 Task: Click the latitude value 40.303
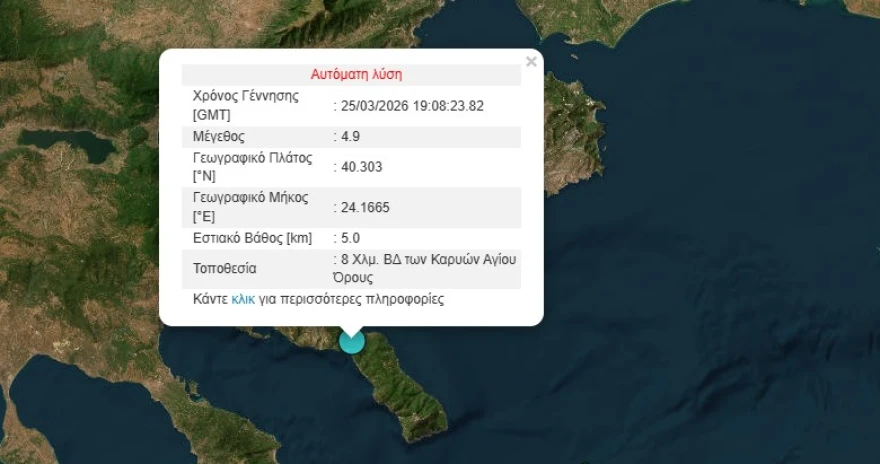click(360, 167)
